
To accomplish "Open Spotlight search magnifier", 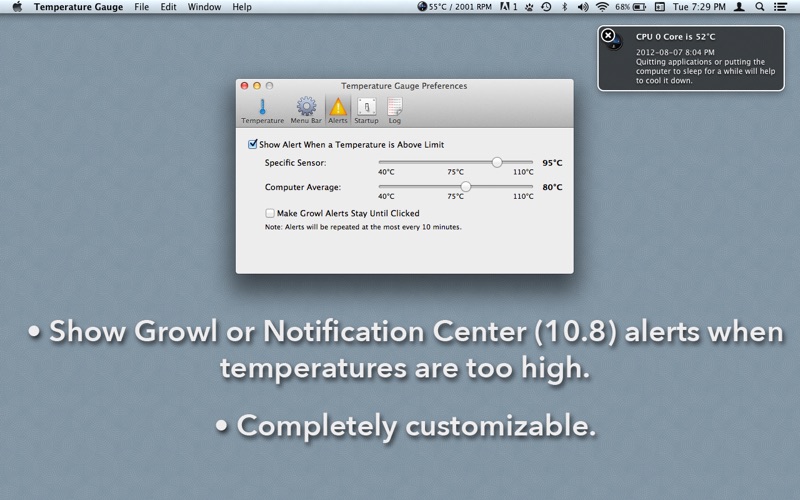I will 760,7.
